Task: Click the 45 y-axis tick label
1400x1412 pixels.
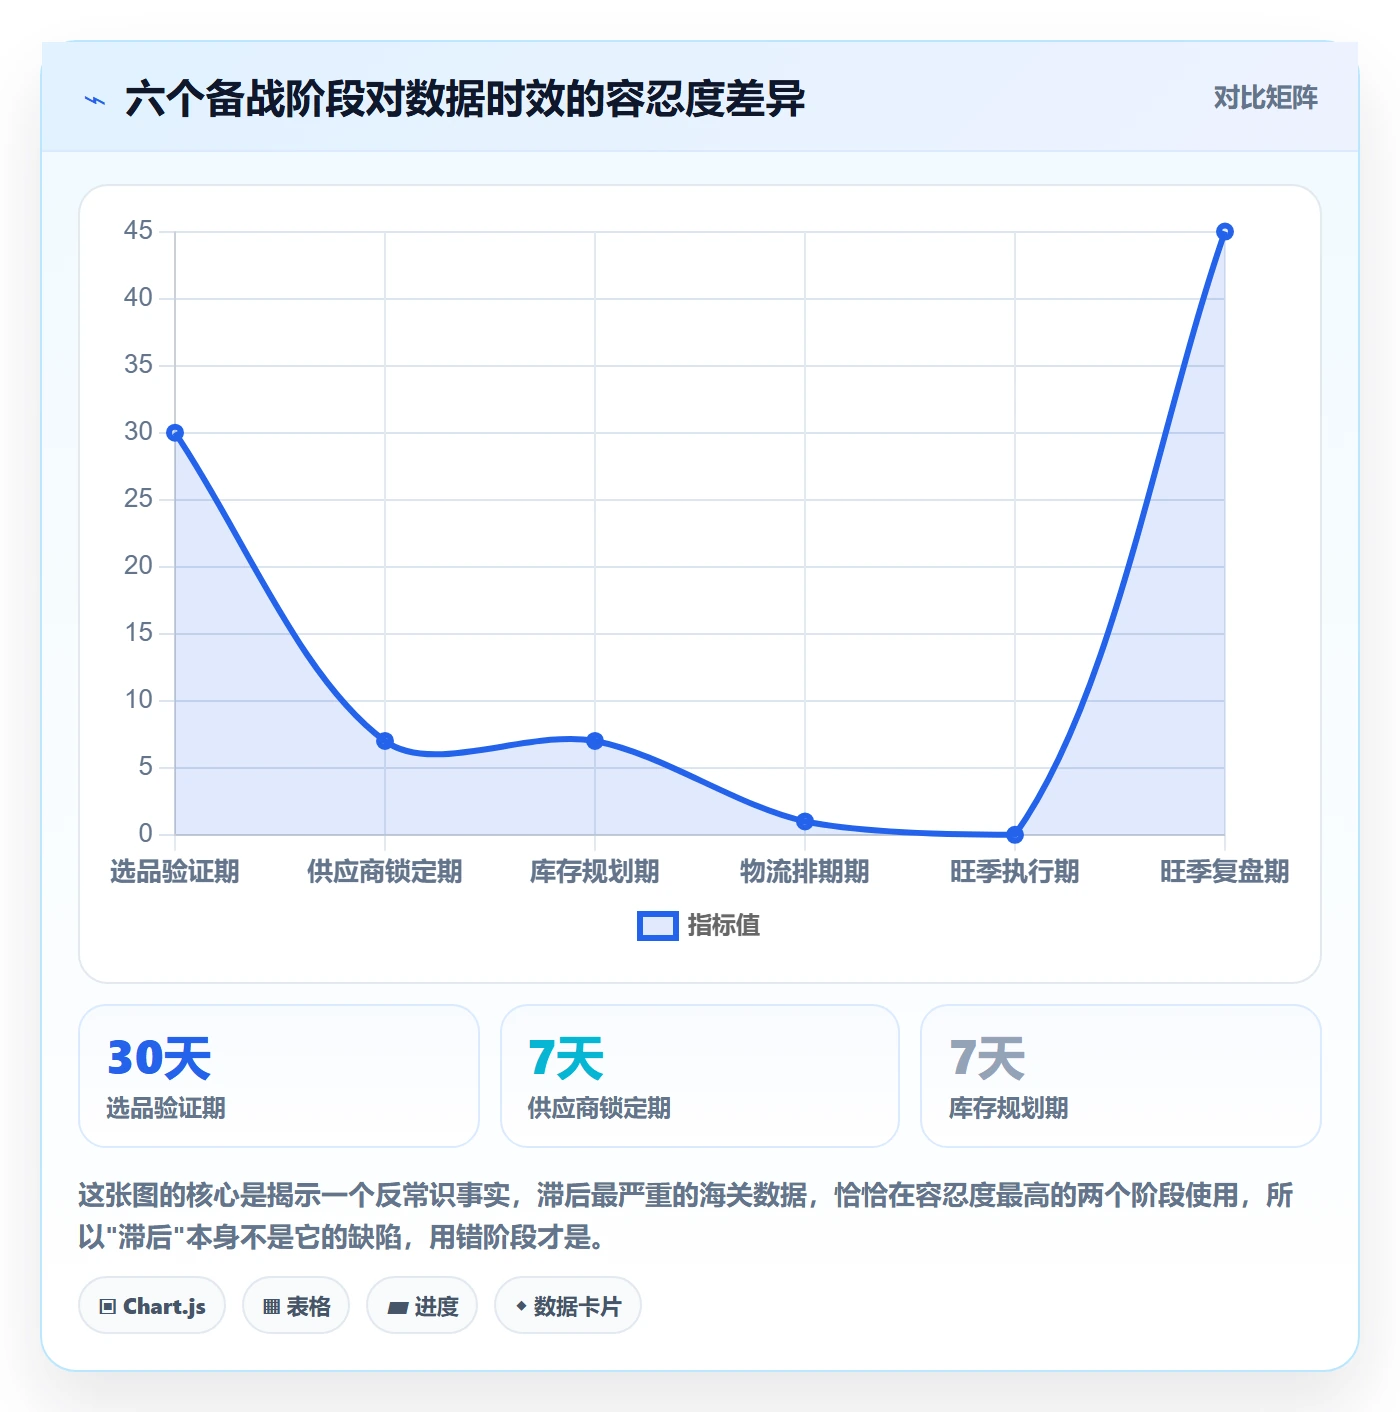Action: [x=138, y=231]
